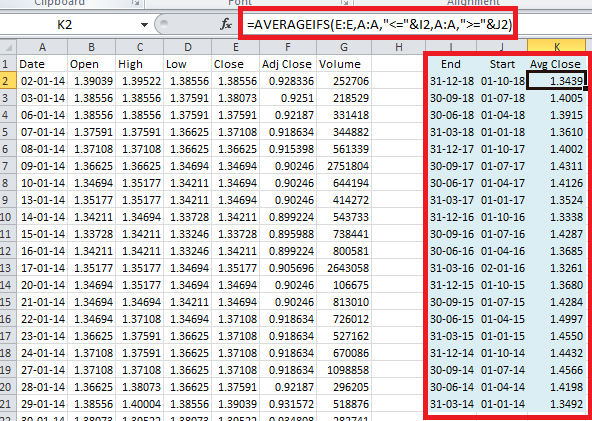Open the Name Box dropdown arrow

[144, 25]
